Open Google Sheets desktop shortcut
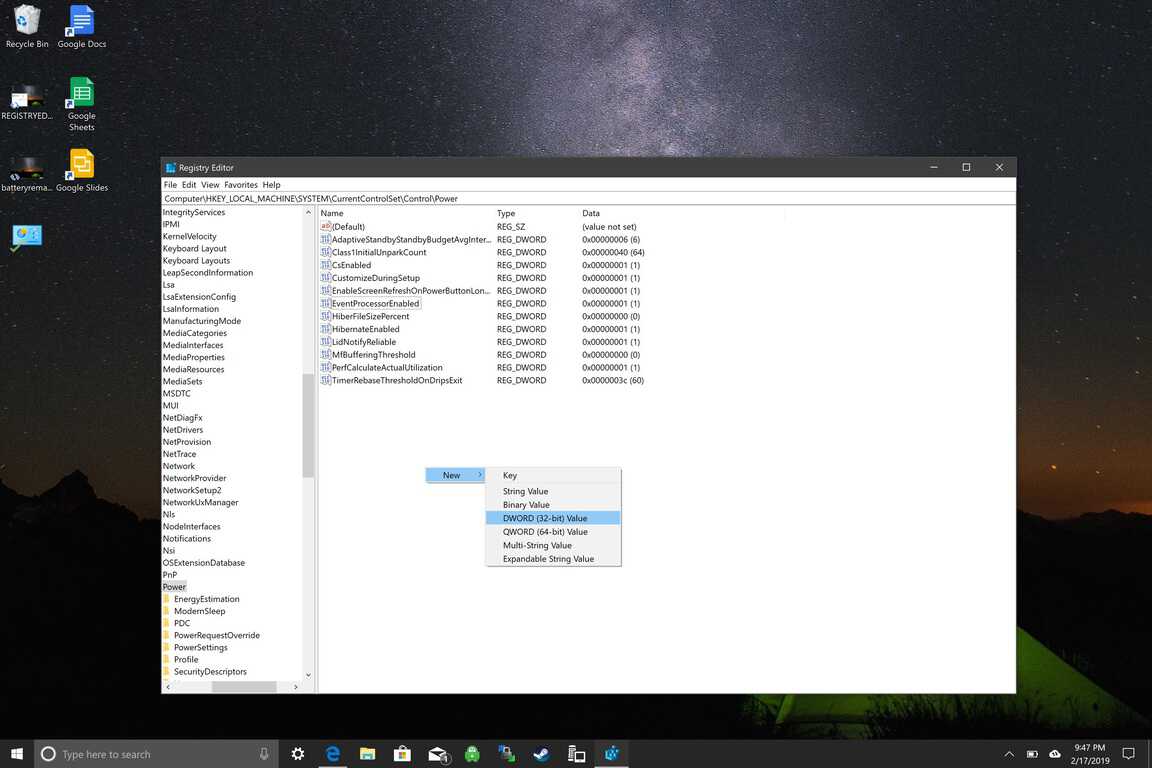The height and width of the screenshot is (768, 1152). tap(81, 93)
